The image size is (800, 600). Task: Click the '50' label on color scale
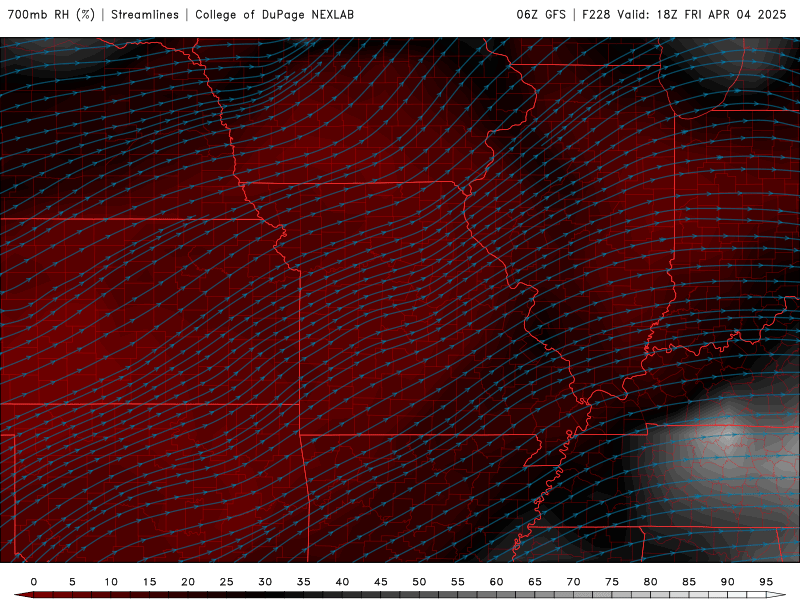coord(419,582)
